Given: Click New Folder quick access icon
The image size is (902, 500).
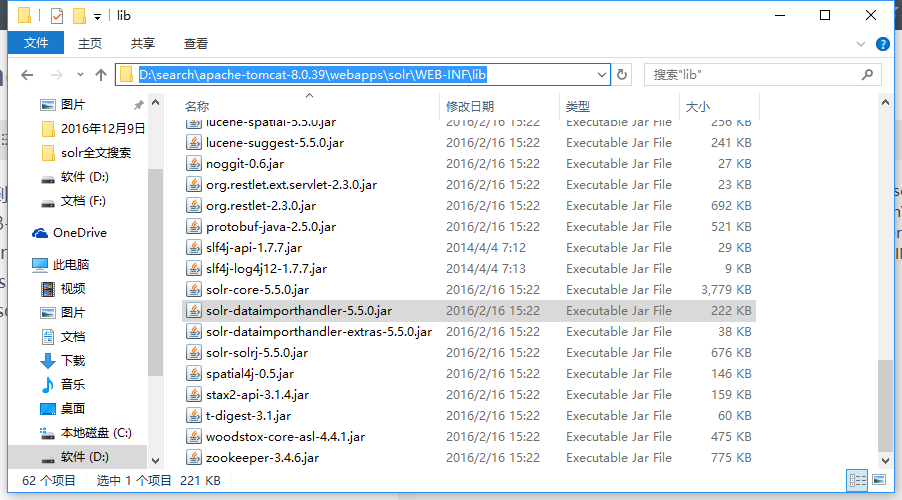Looking at the screenshot, I should 79,16.
